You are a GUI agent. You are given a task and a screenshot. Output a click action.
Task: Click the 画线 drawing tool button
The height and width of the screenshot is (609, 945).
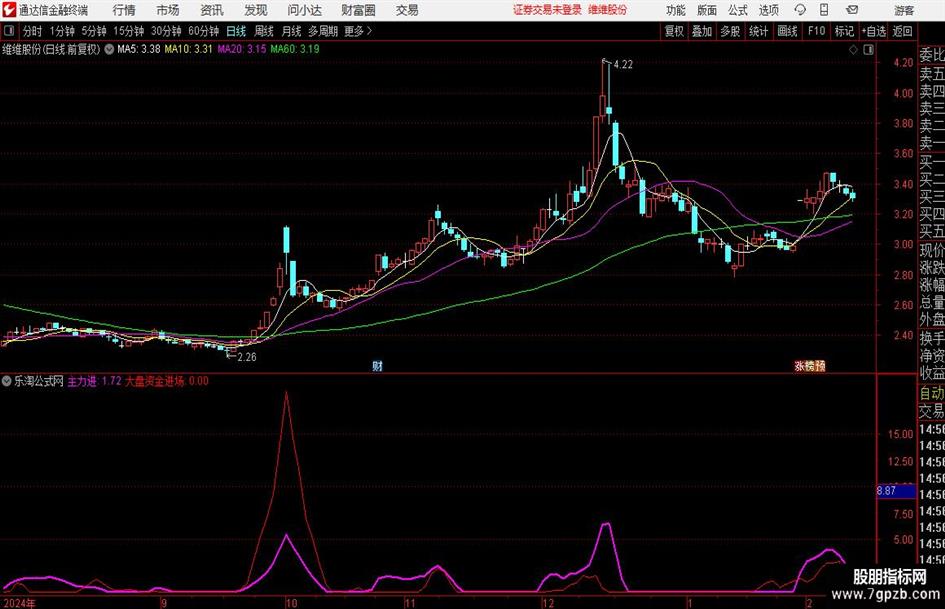(787, 31)
